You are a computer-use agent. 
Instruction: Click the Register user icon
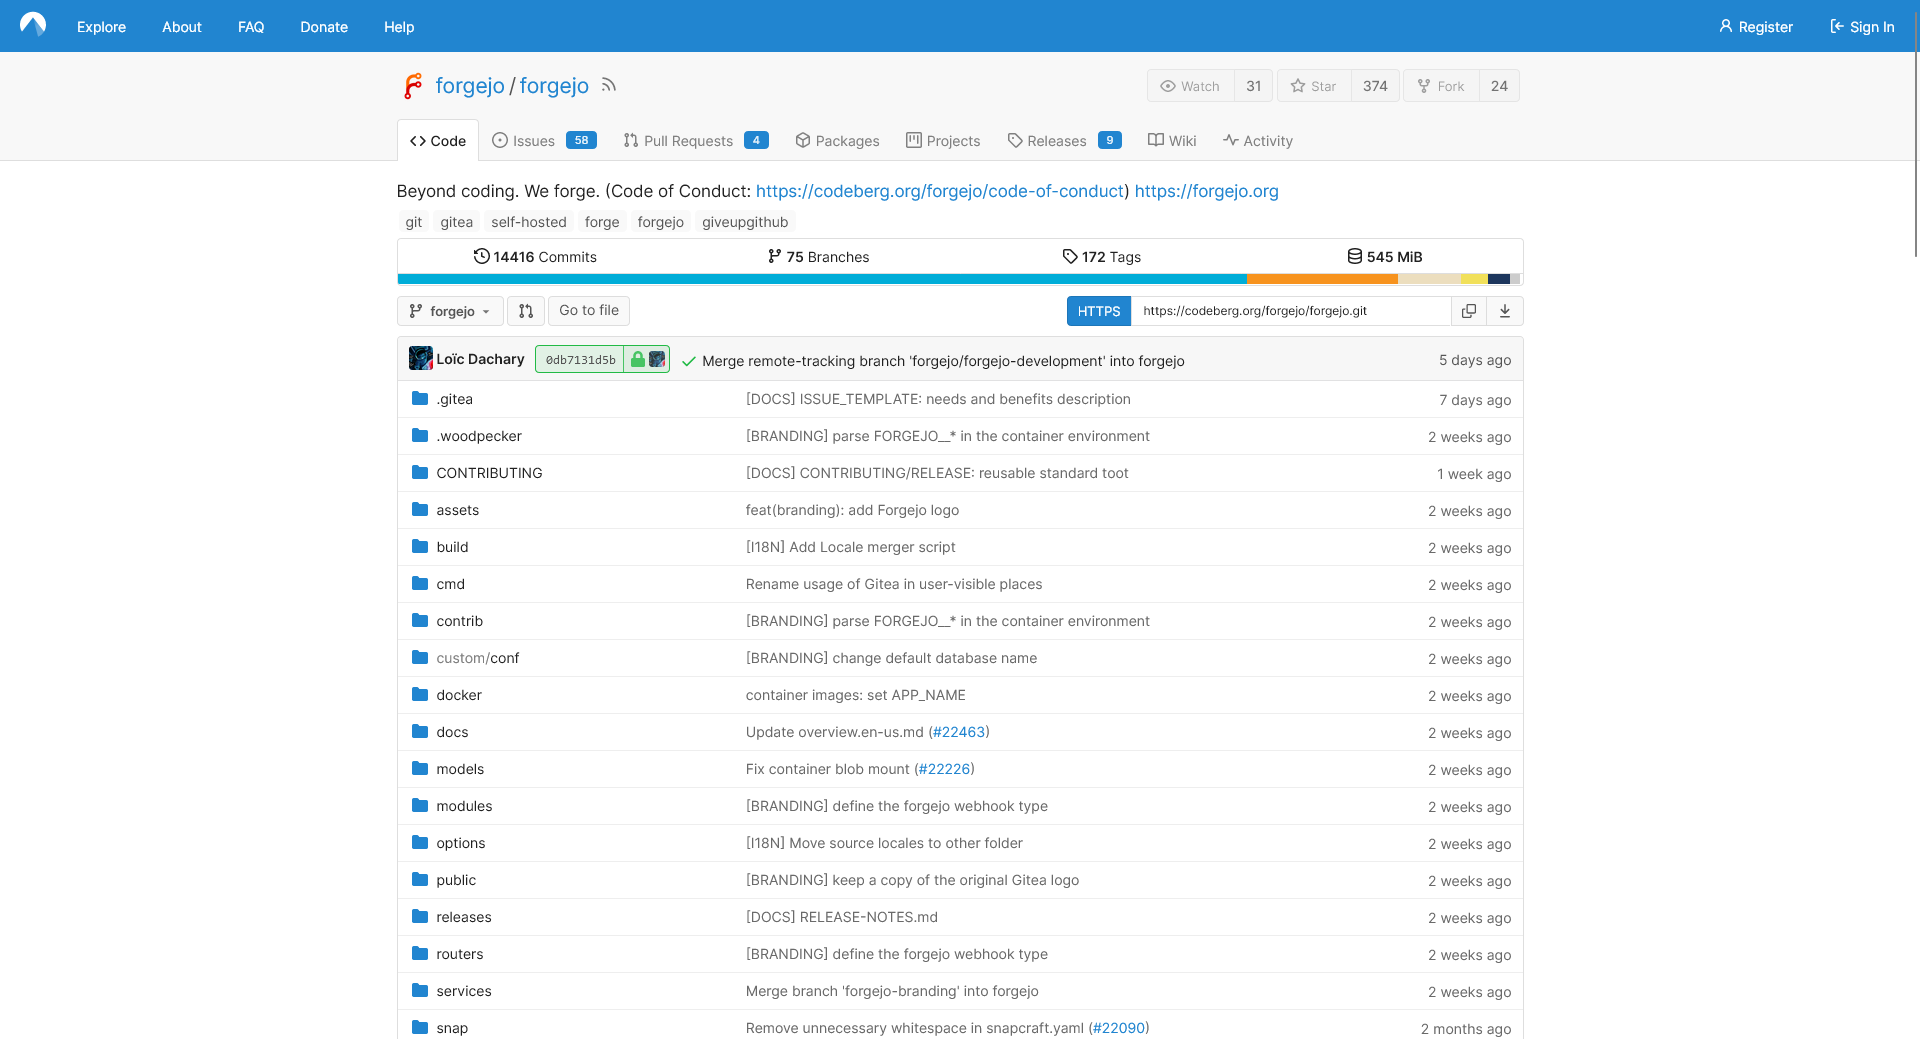point(1726,26)
